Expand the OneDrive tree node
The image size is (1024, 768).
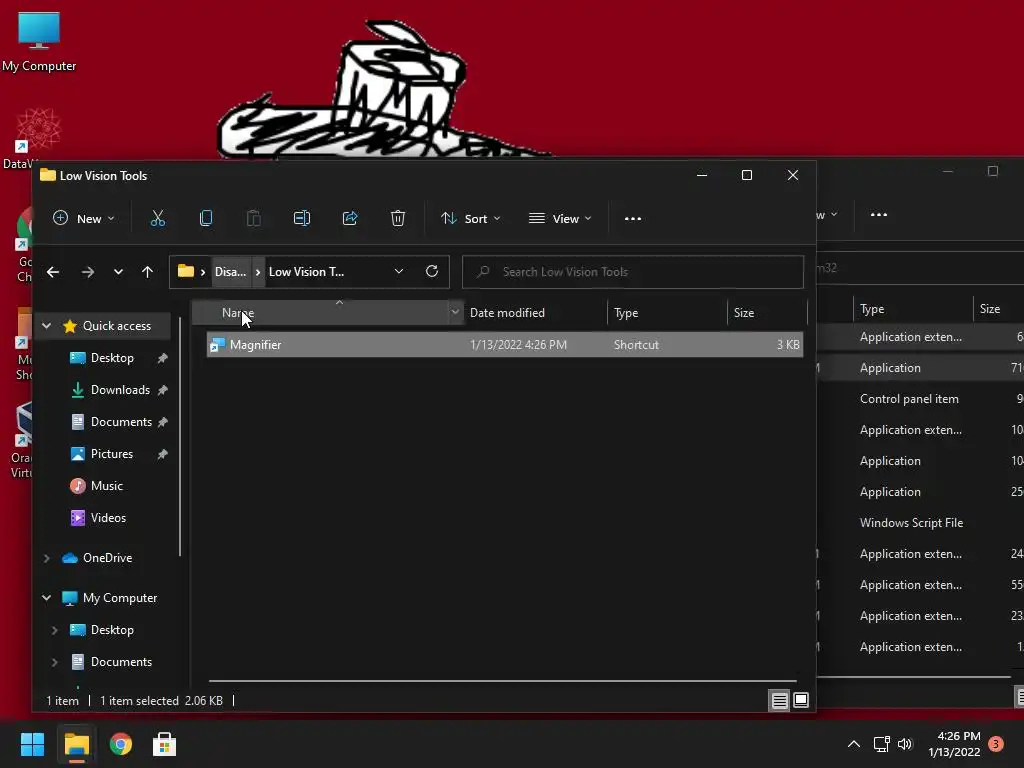pyautogui.click(x=46, y=558)
